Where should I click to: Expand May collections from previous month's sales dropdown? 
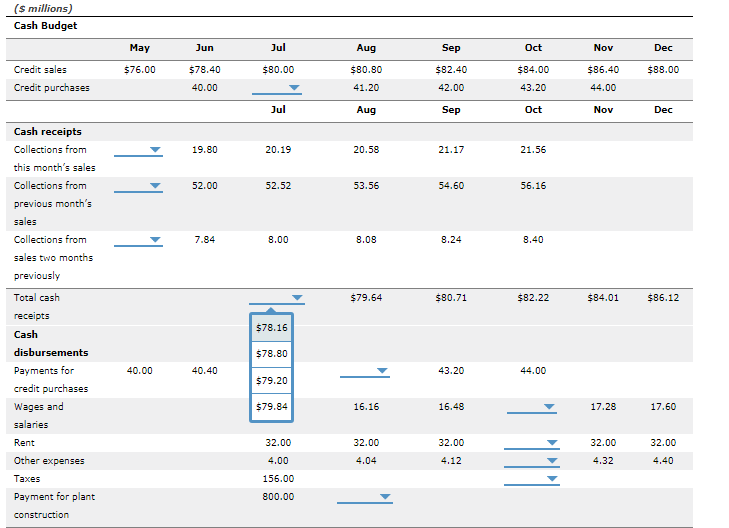coord(138,186)
